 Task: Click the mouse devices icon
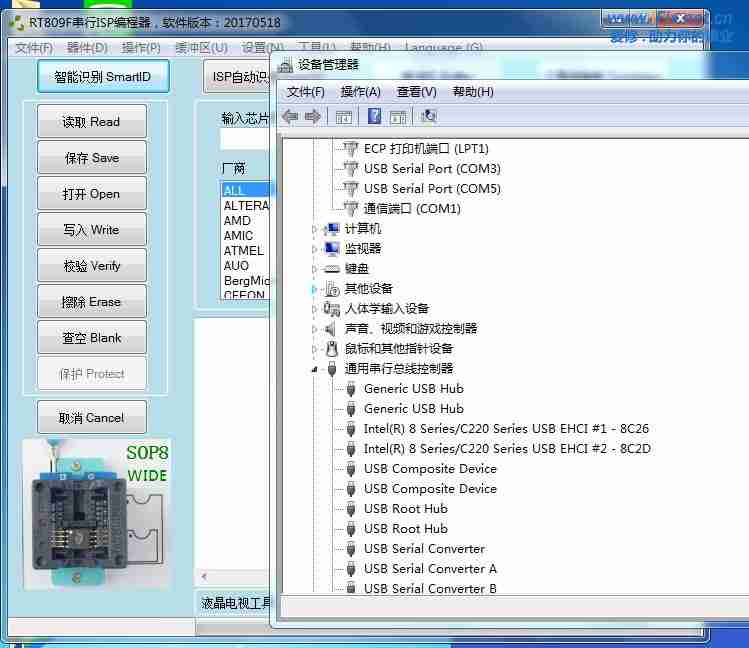(332, 349)
